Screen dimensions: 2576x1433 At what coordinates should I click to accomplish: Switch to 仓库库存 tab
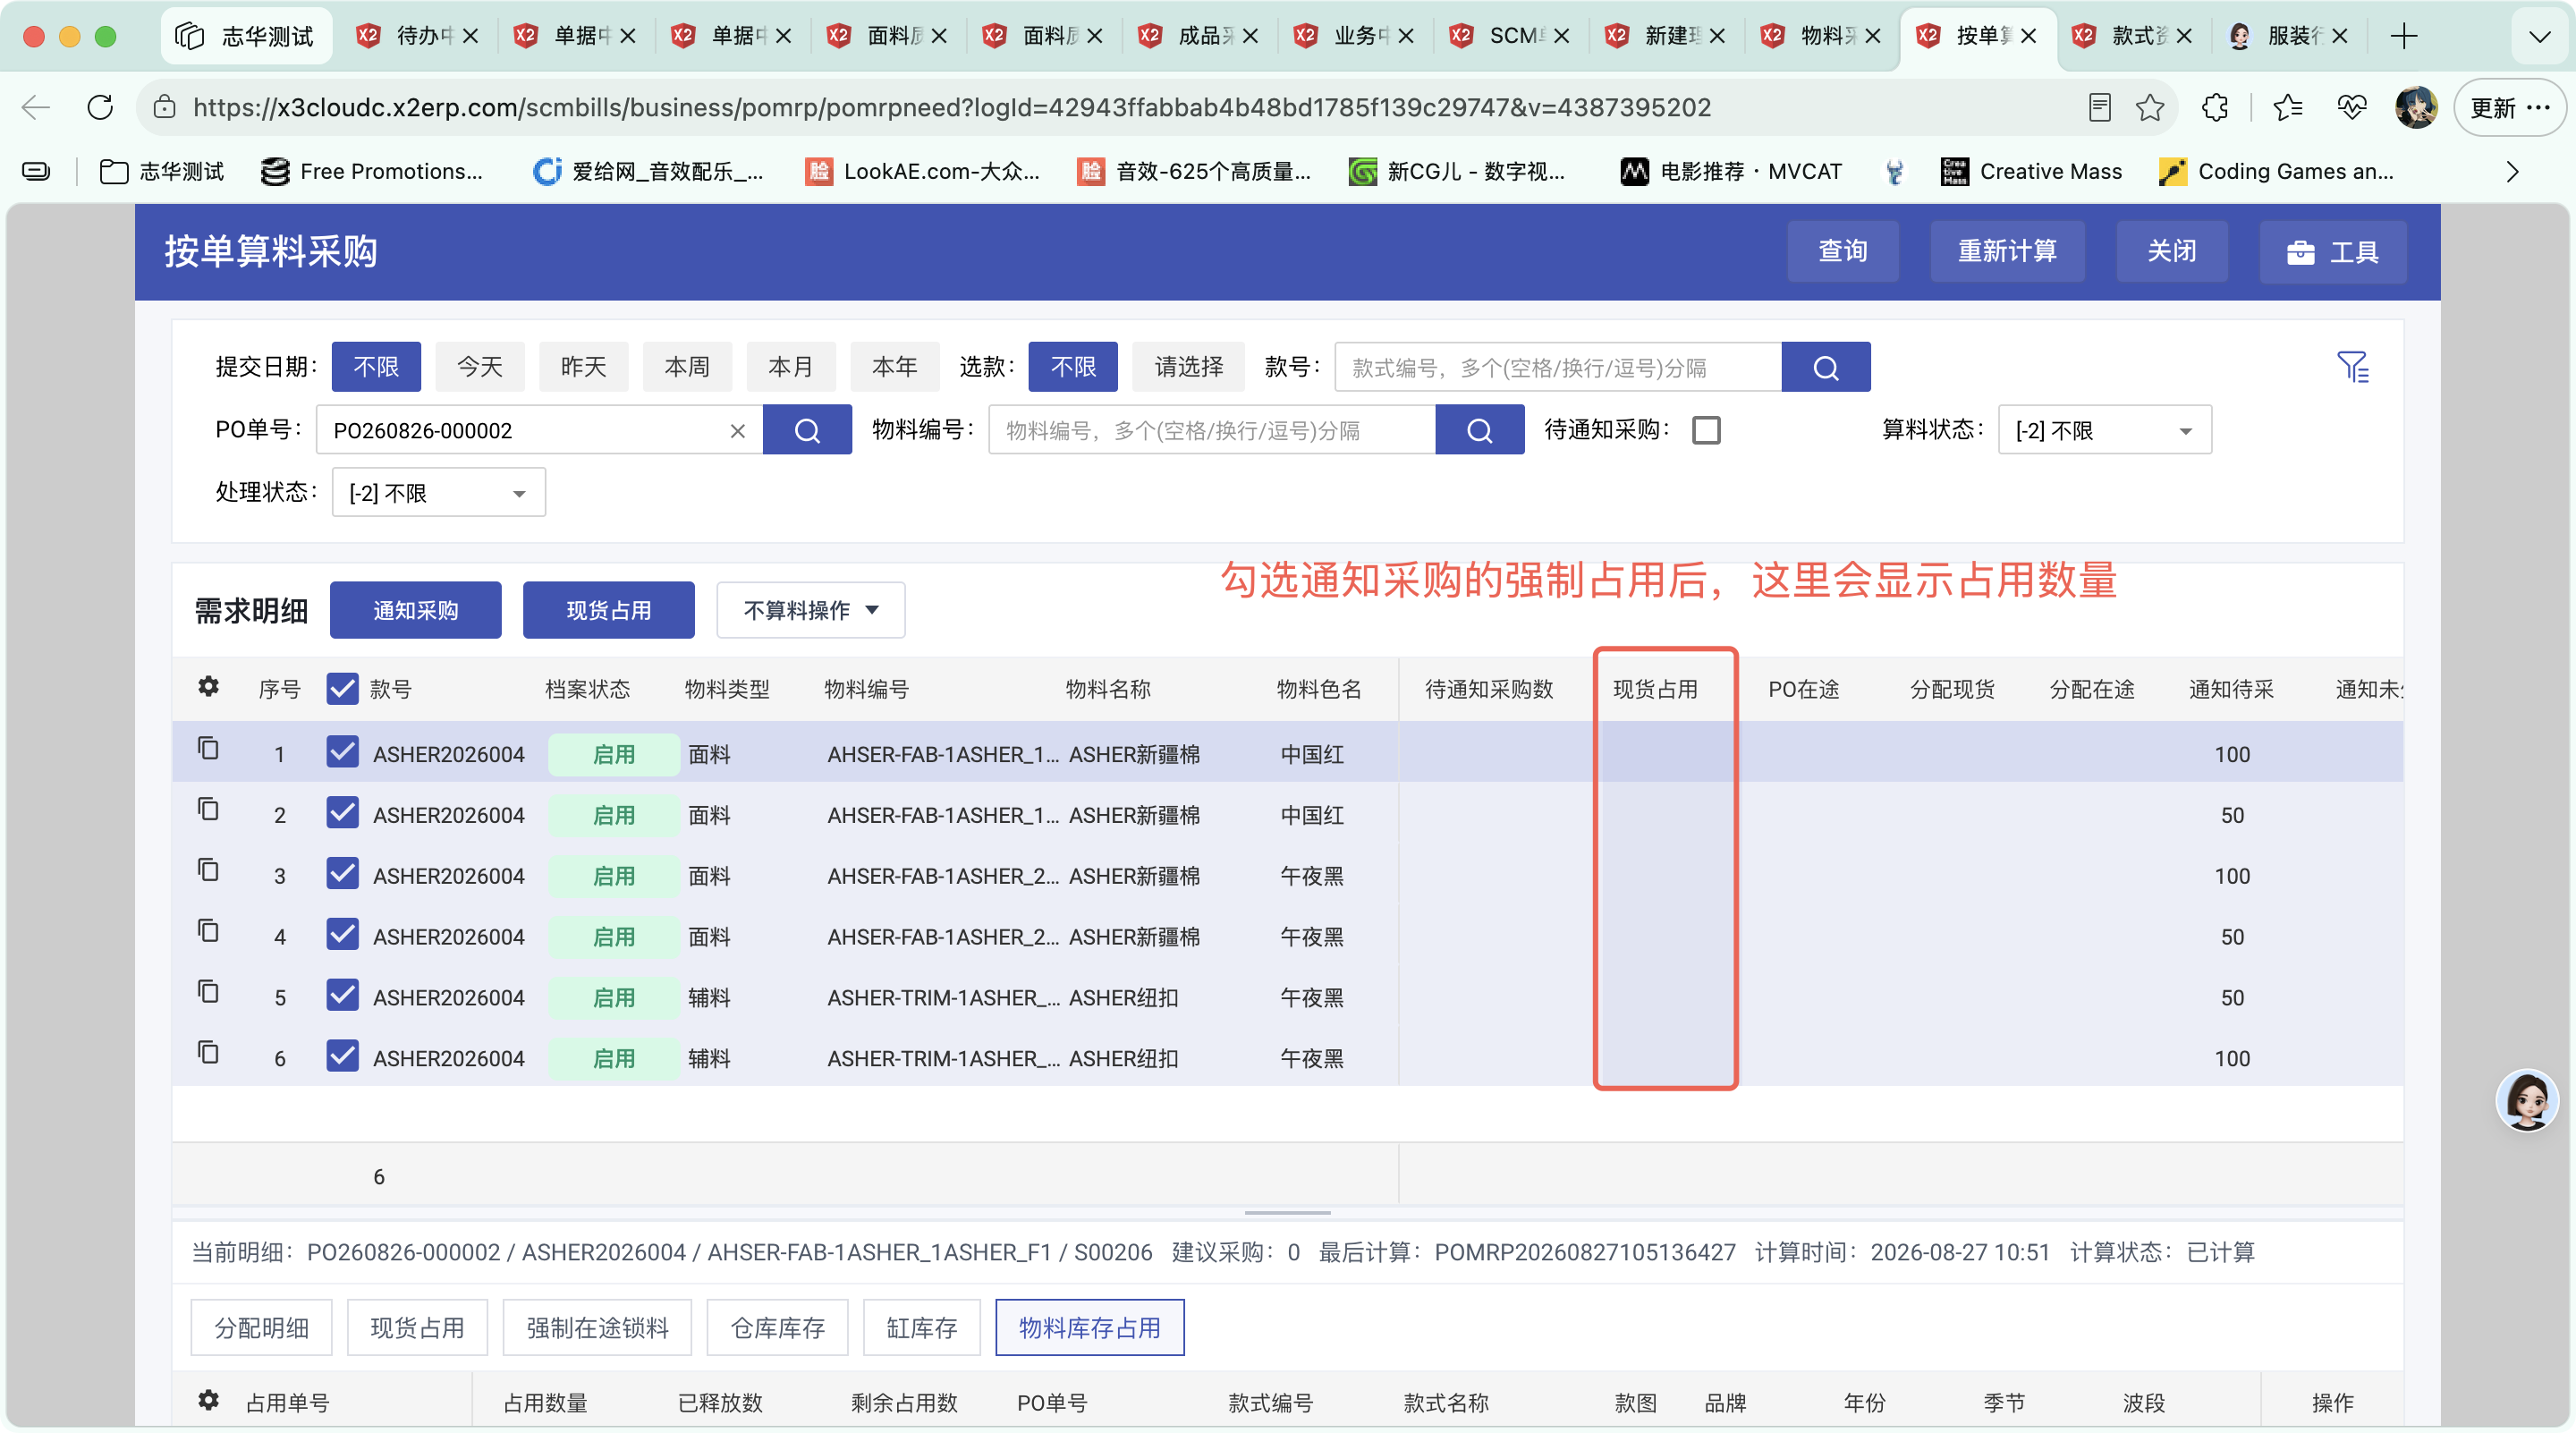tap(777, 1328)
